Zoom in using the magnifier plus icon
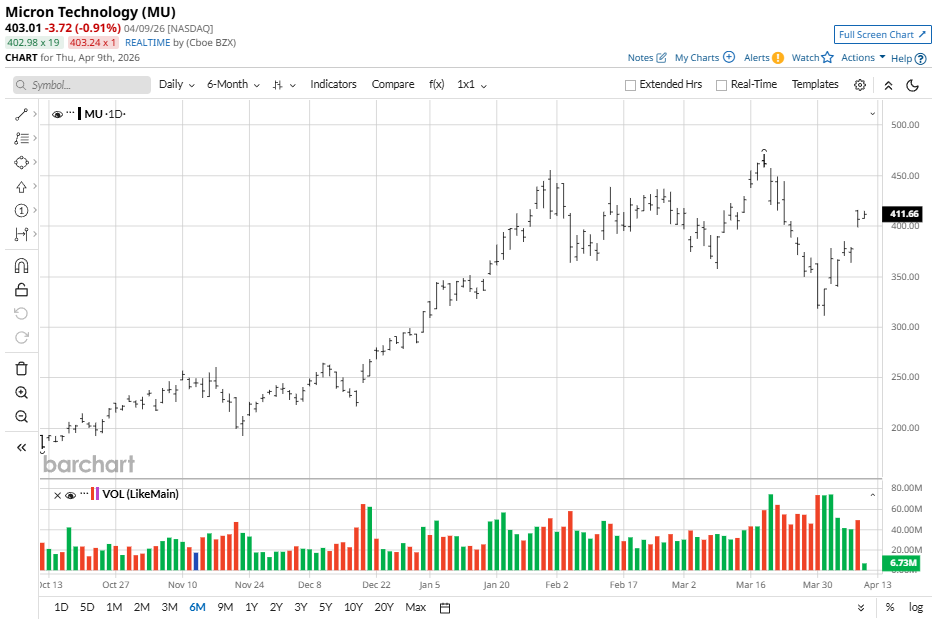The width and height of the screenshot is (940, 624). (x=21, y=393)
